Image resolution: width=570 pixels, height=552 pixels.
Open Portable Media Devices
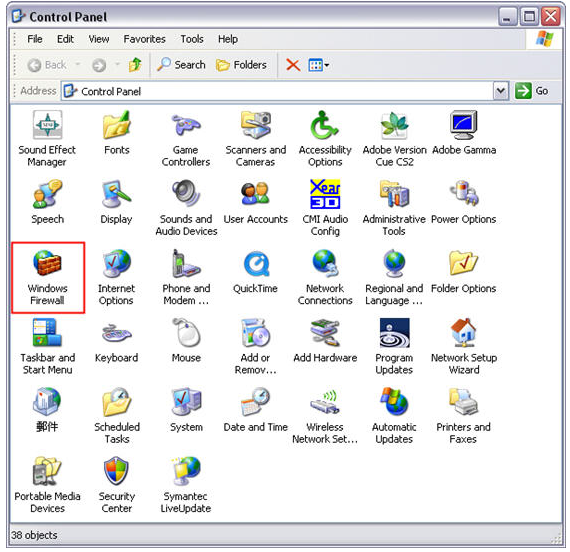47,485
